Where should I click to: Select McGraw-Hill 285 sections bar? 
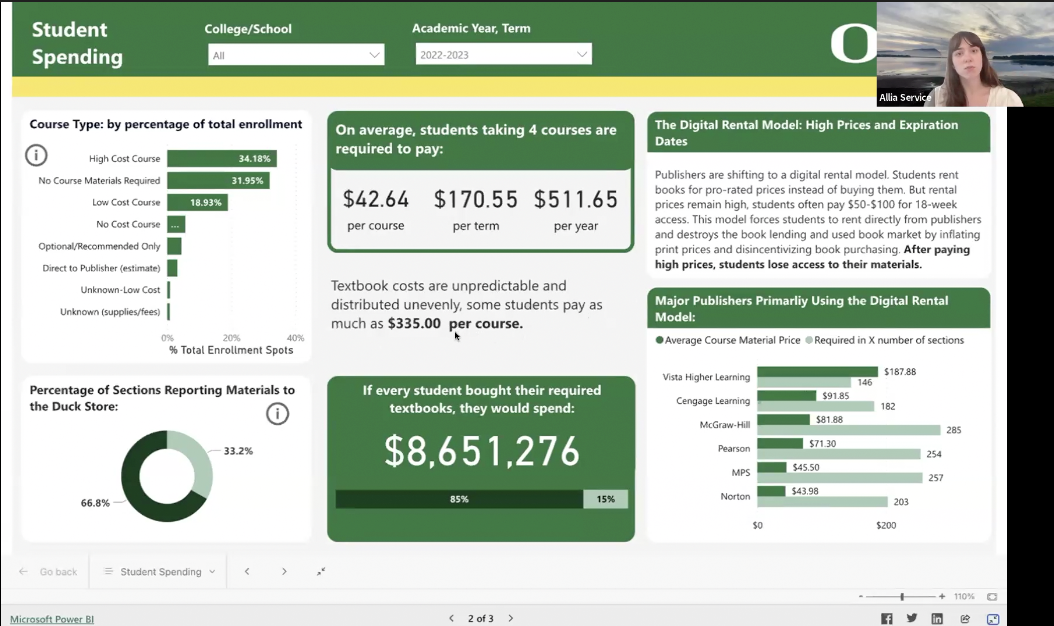848,430
